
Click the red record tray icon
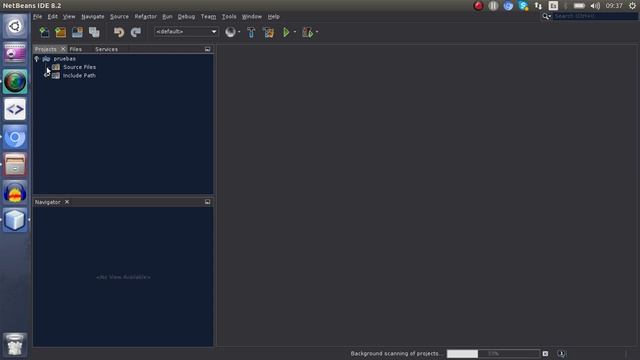pyautogui.click(x=478, y=6)
